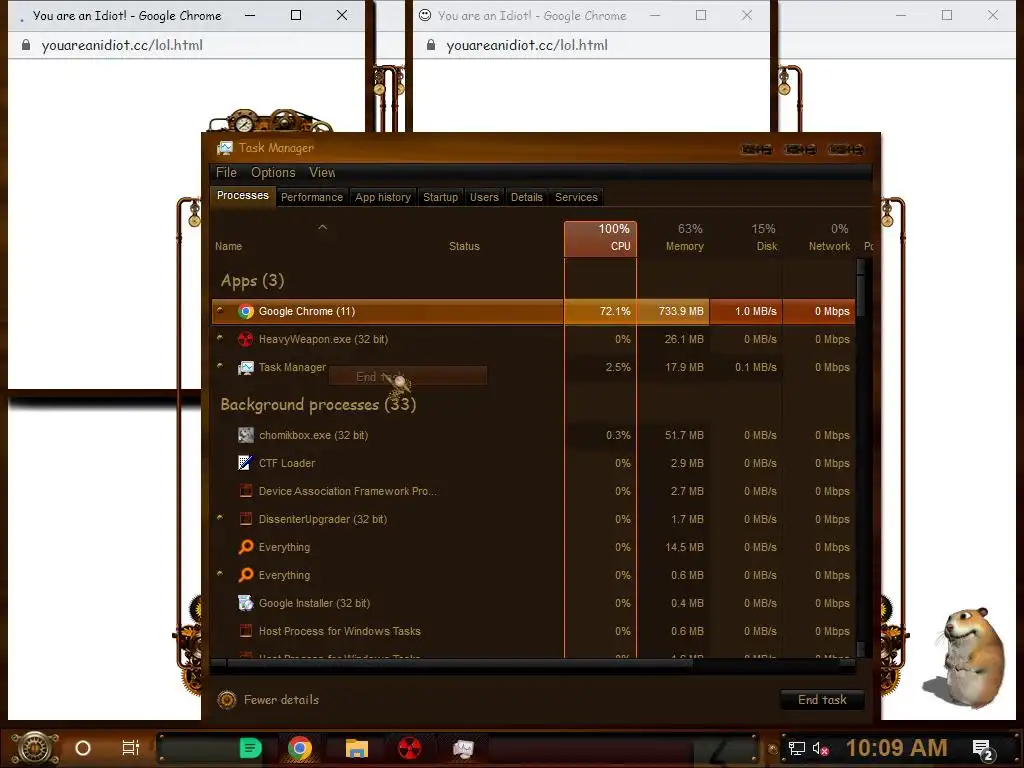1024x768 pixels.
Task: Open the green notes app on taskbar
Action: 250,748
